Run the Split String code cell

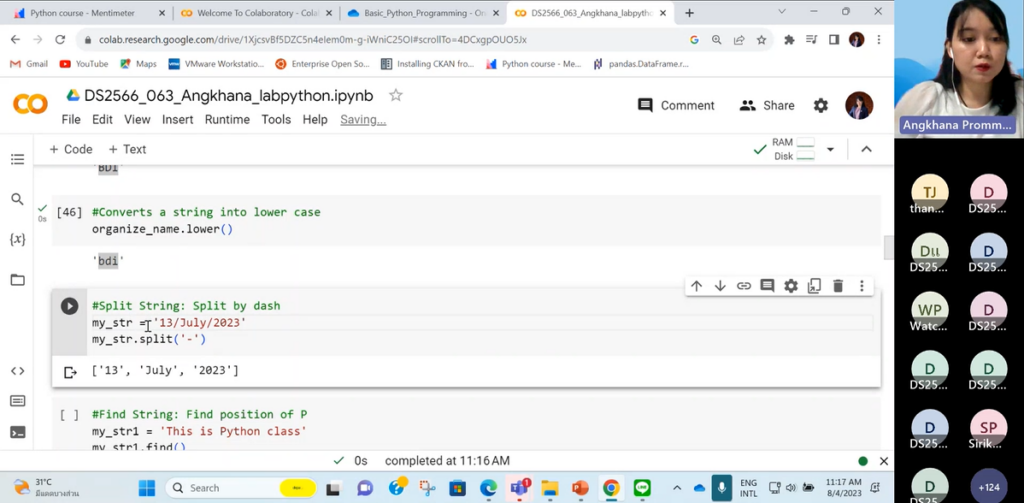tap(69, 306)
